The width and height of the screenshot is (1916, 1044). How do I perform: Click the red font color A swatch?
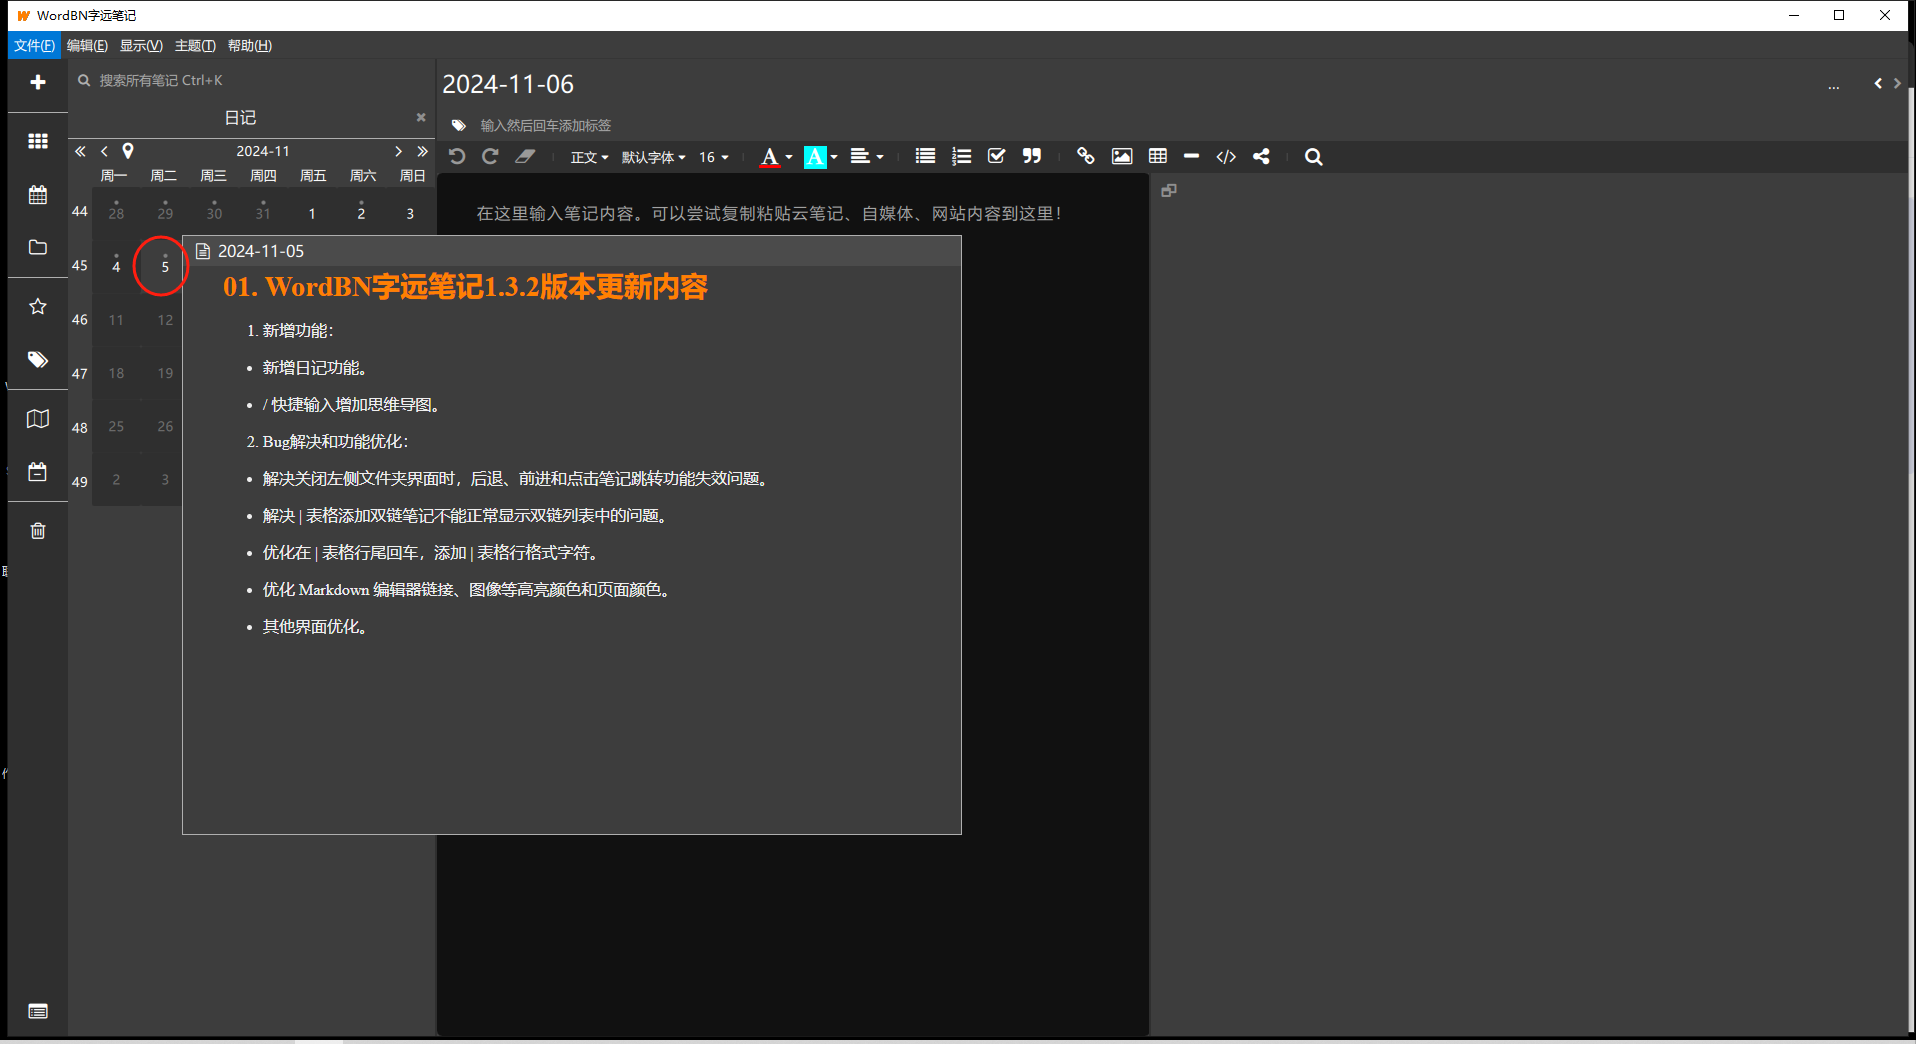tap(769, 157)
